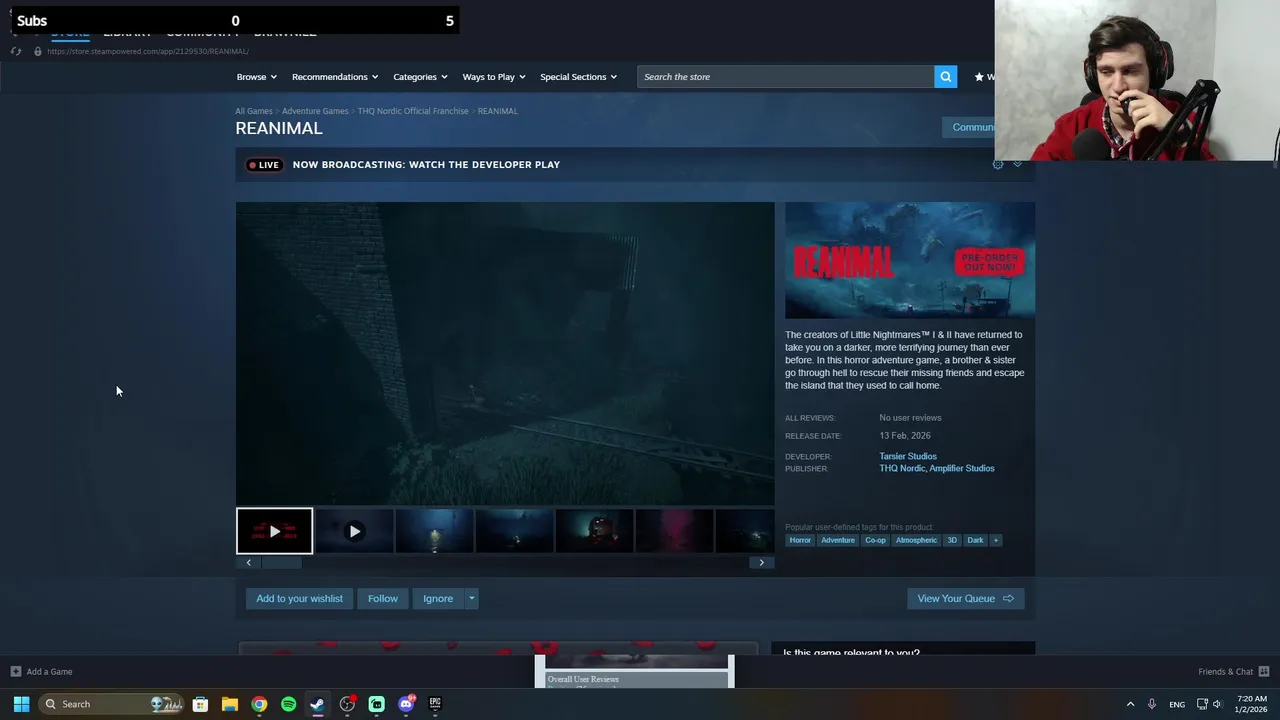Click the main trailer video player
The width and height of the screenshot is (1280, 720).
pyautogui.click(x=505, y=354)
